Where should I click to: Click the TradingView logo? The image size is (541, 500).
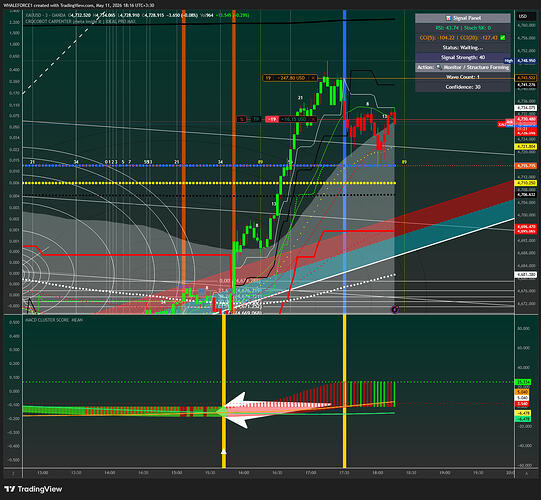pyautogui.click(x=33, y=489)
